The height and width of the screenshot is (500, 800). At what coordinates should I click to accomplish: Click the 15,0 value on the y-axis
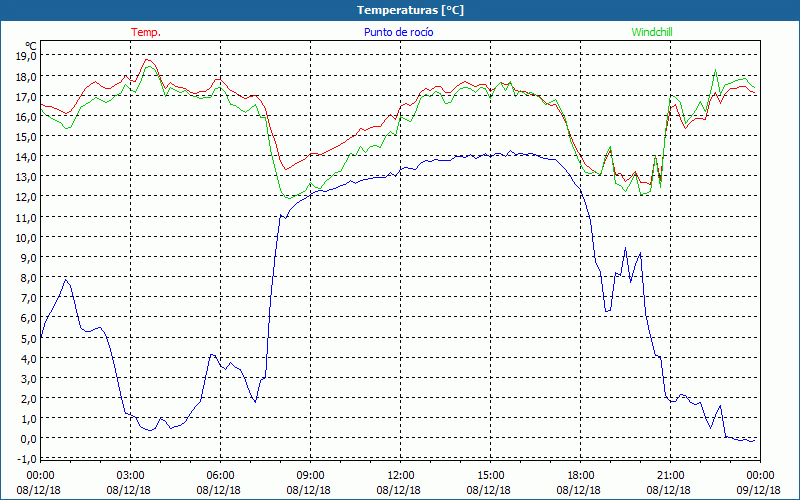coord(27,136)
